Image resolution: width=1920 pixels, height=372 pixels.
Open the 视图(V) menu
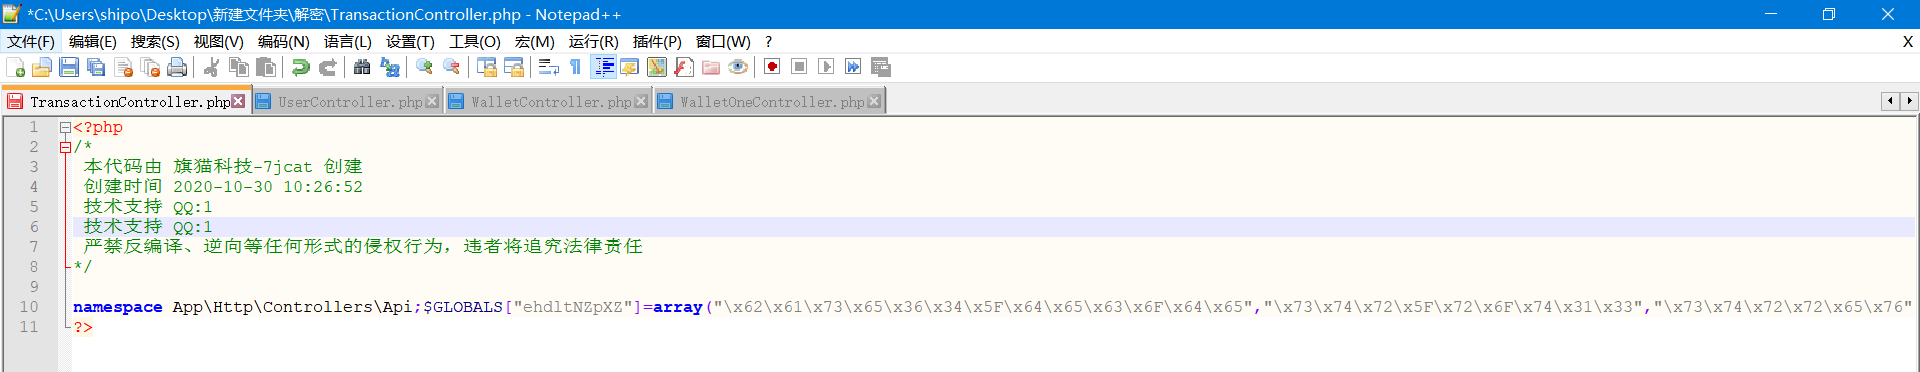coord(219,41)
